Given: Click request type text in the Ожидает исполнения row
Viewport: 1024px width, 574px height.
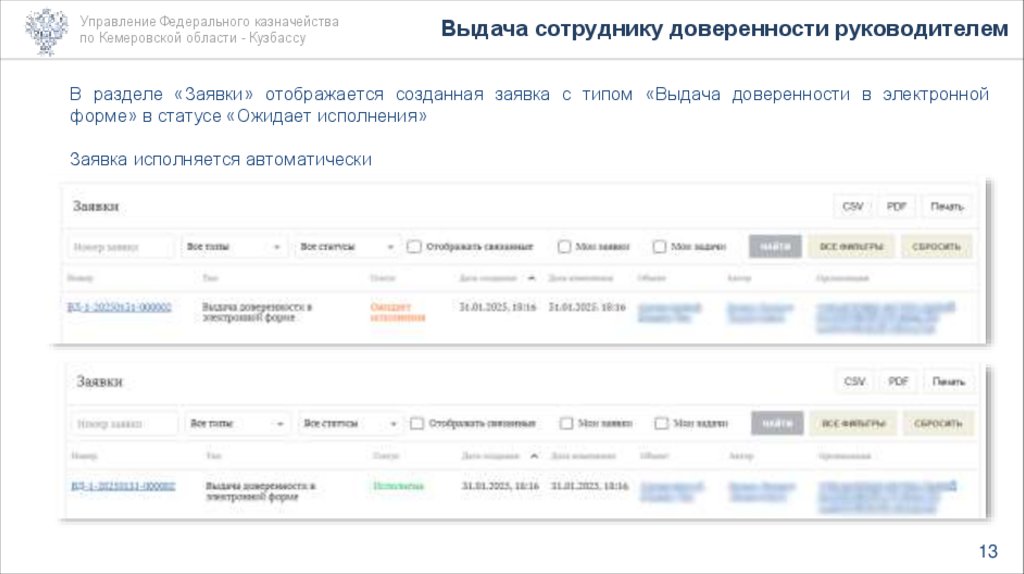Looking at the screenshot, I should coord(257,312).
